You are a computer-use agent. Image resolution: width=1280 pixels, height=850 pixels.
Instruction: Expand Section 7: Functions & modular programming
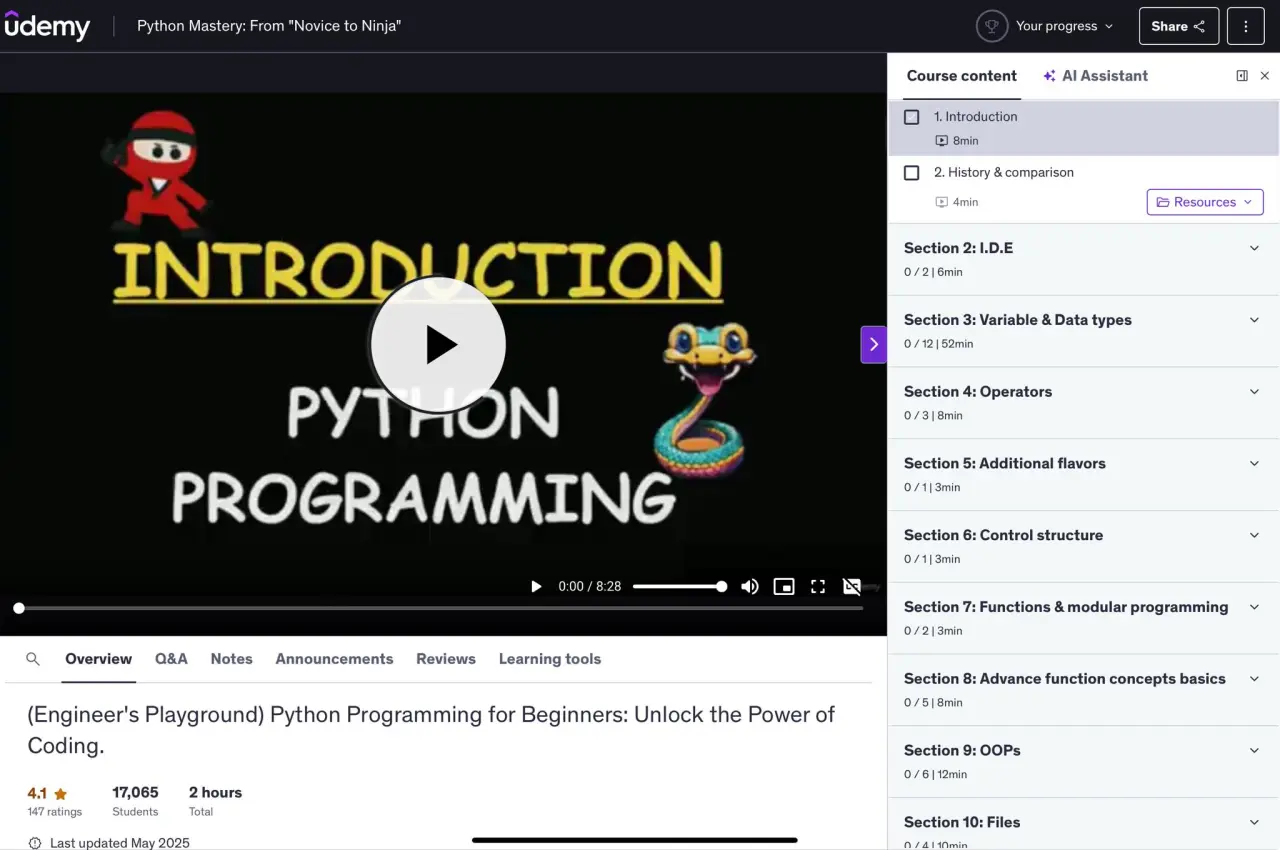[1083, 618]
